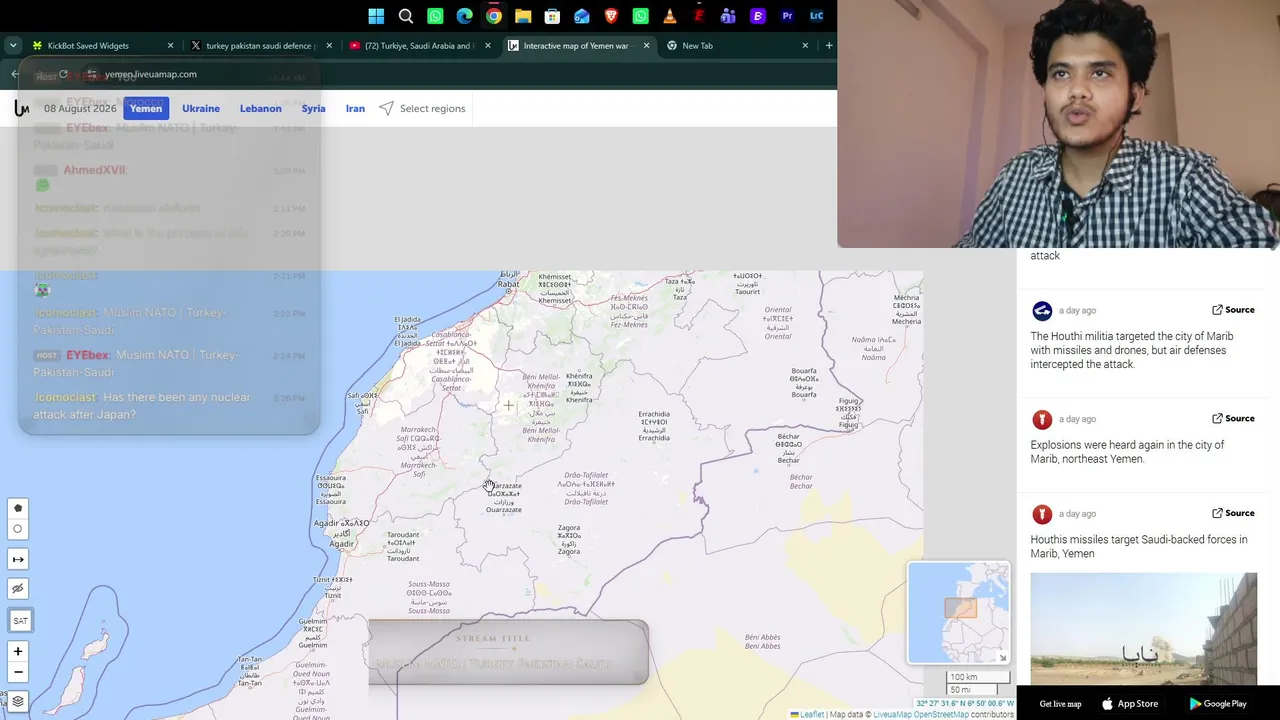Toggle SAT satellite map view
The width and height of the screenshot is (1280, 720).
[x=20, y=621]
